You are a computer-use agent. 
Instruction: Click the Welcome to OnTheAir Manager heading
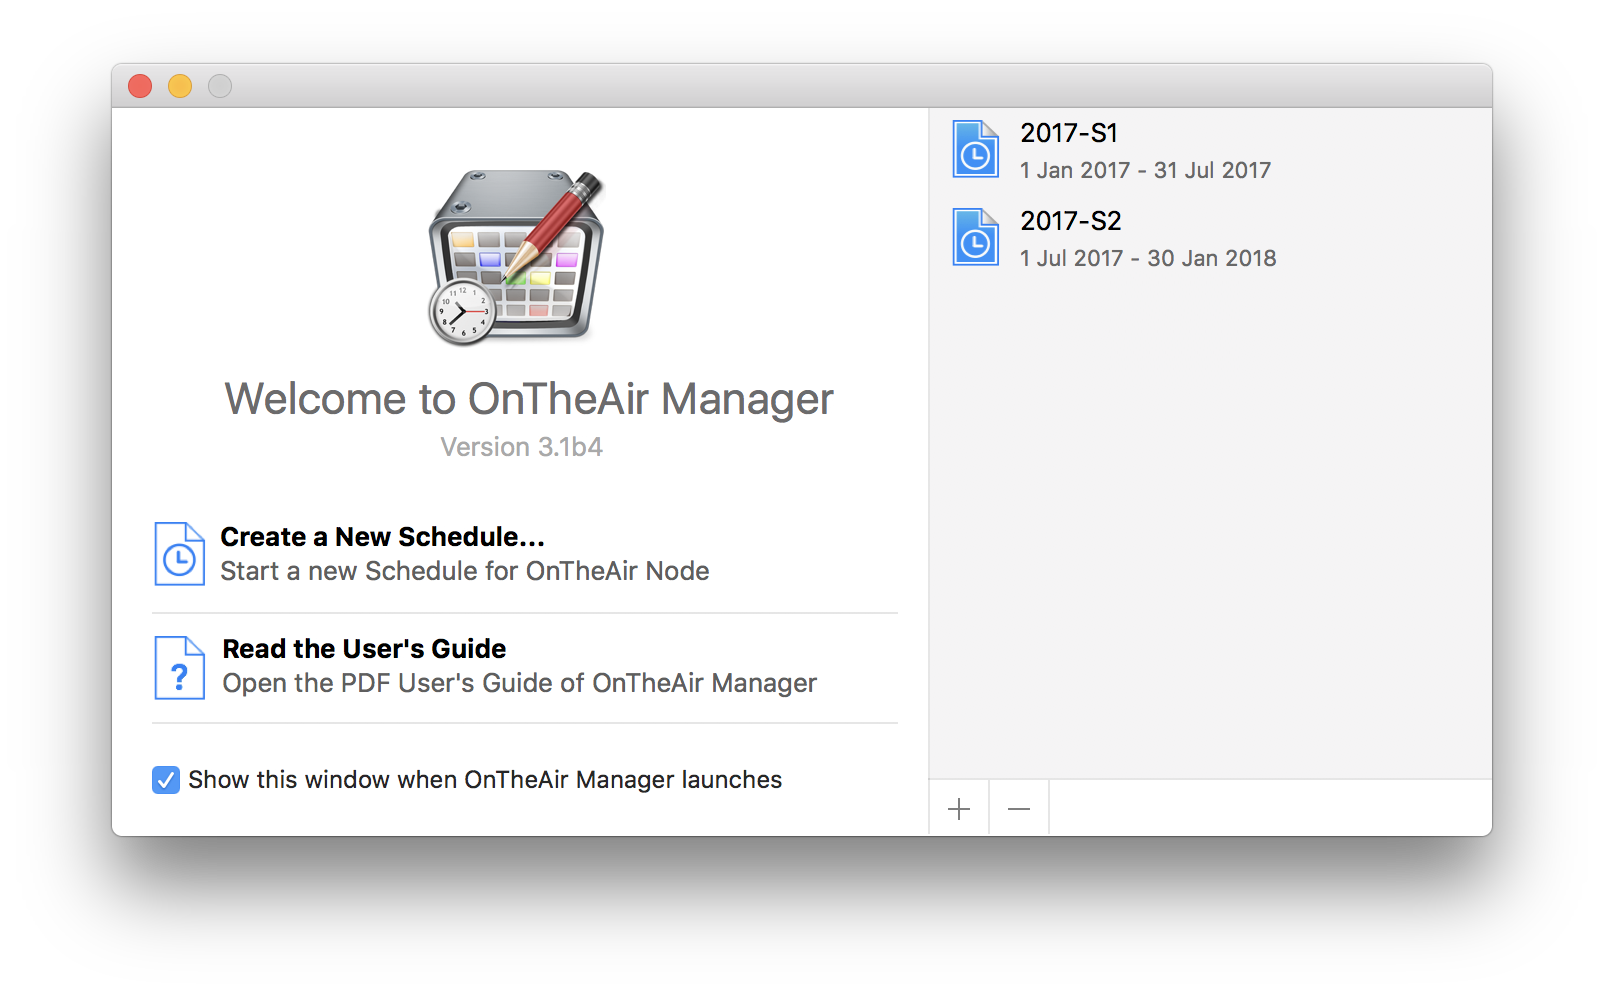click(x=529, y=399)
